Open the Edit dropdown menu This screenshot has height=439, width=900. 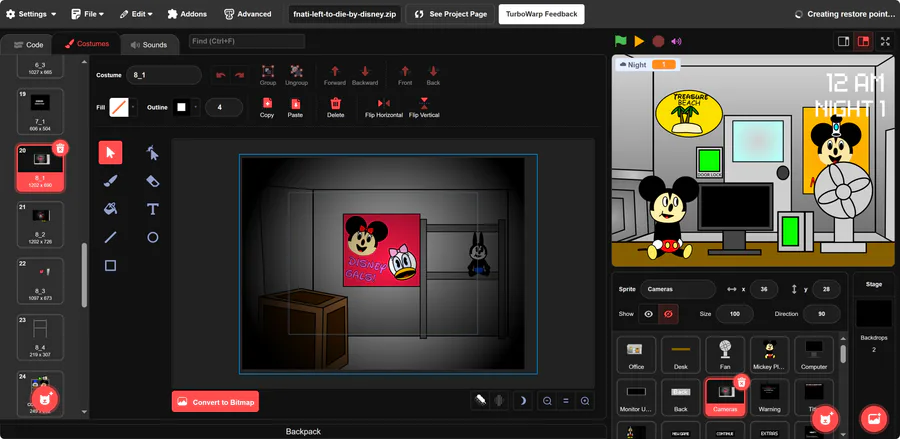136,14
